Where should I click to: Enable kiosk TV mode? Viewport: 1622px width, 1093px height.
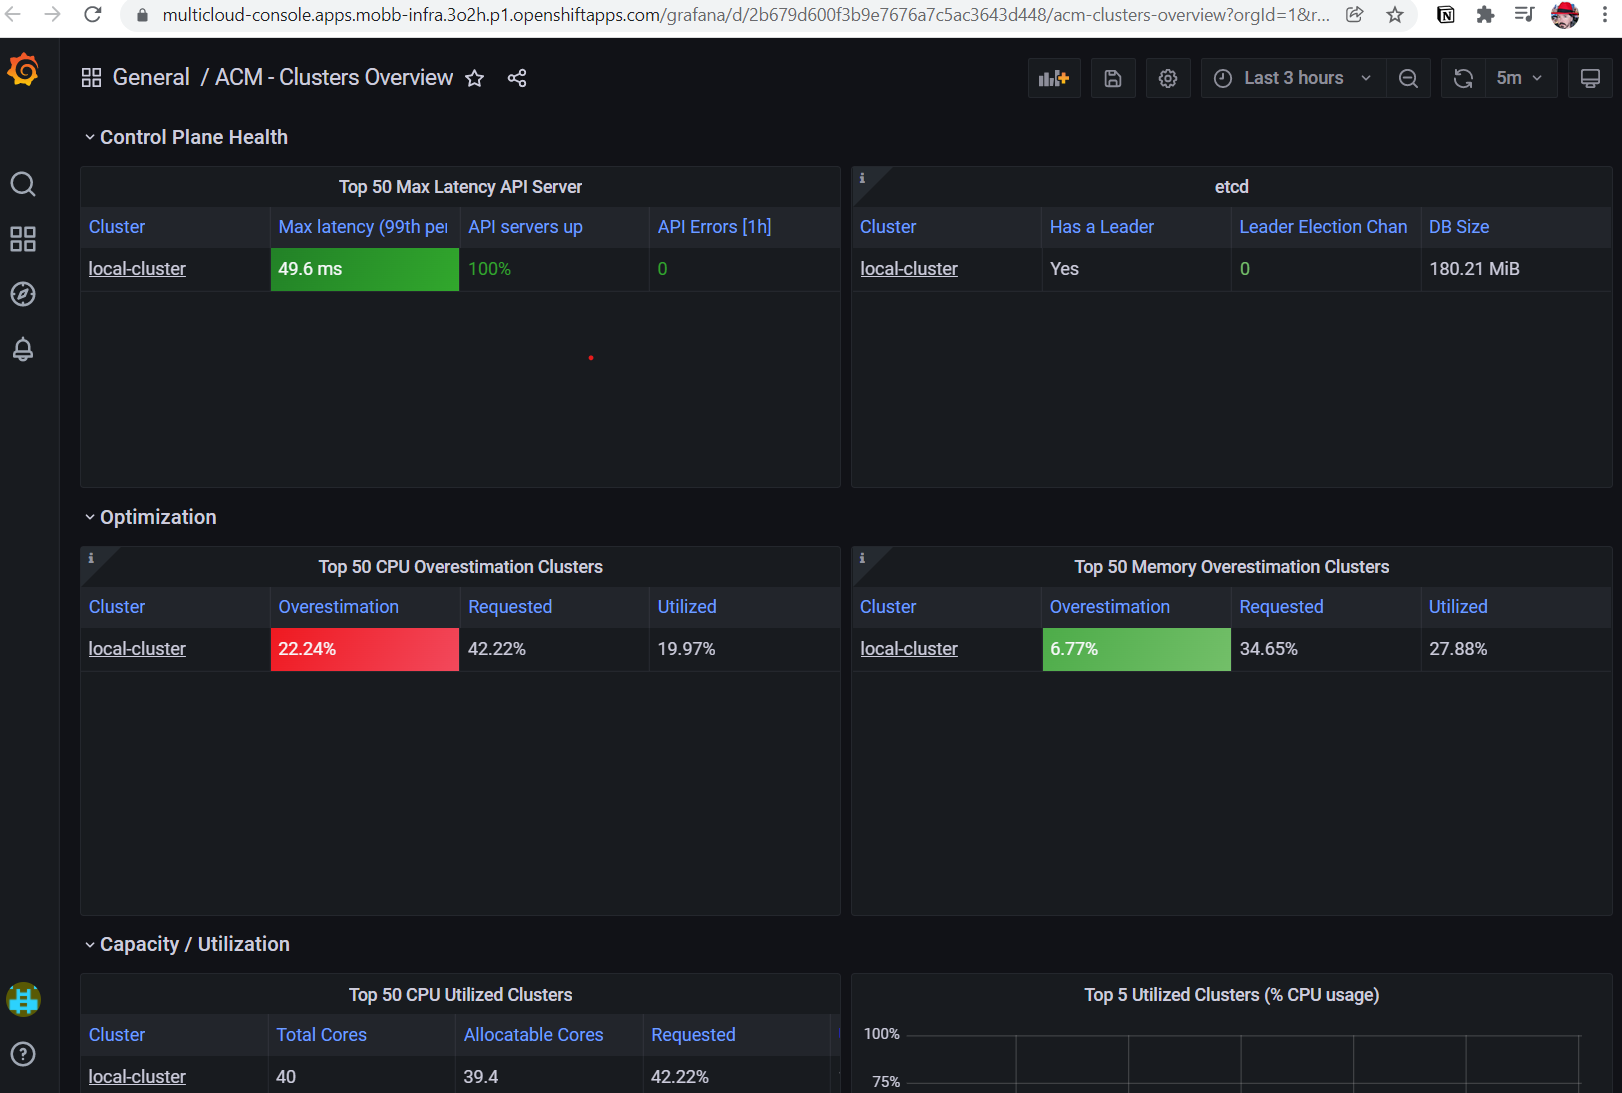(x=1589, y=77)
